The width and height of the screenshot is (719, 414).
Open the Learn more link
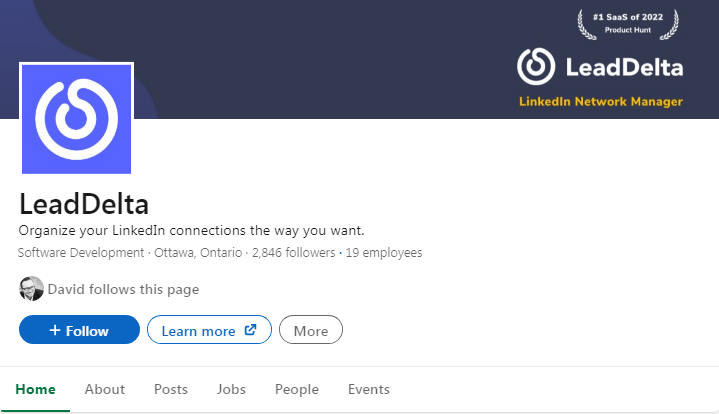coord(198,330)
